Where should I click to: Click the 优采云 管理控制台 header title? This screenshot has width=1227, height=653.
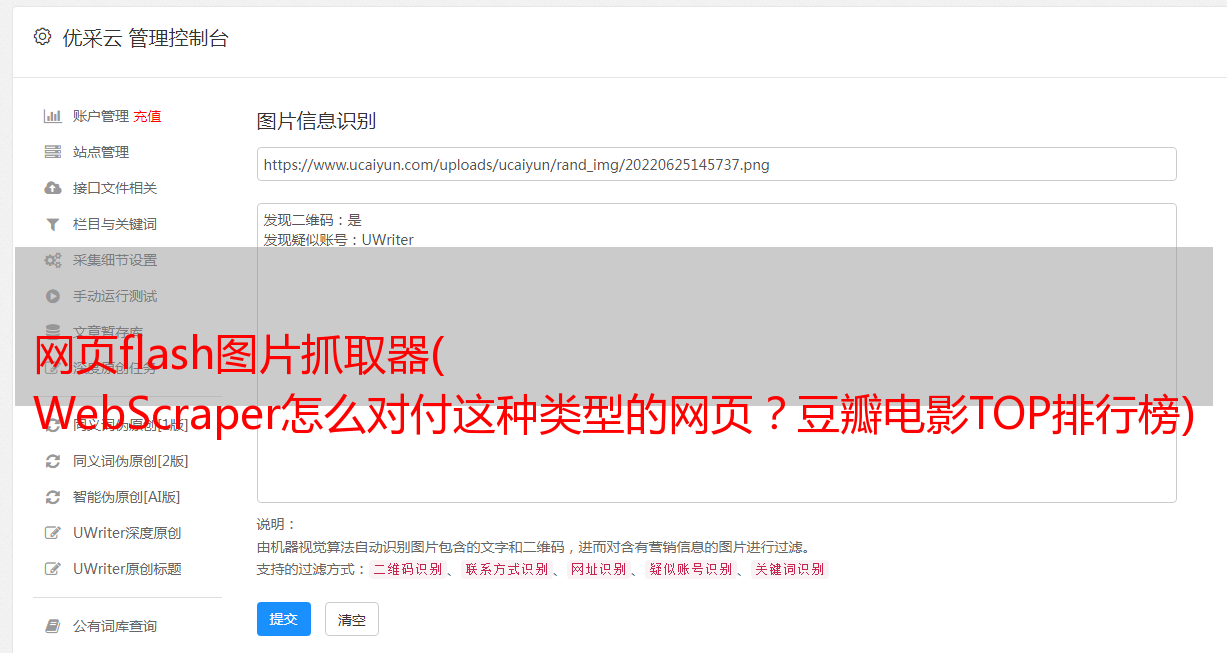(x=145, y=38)
